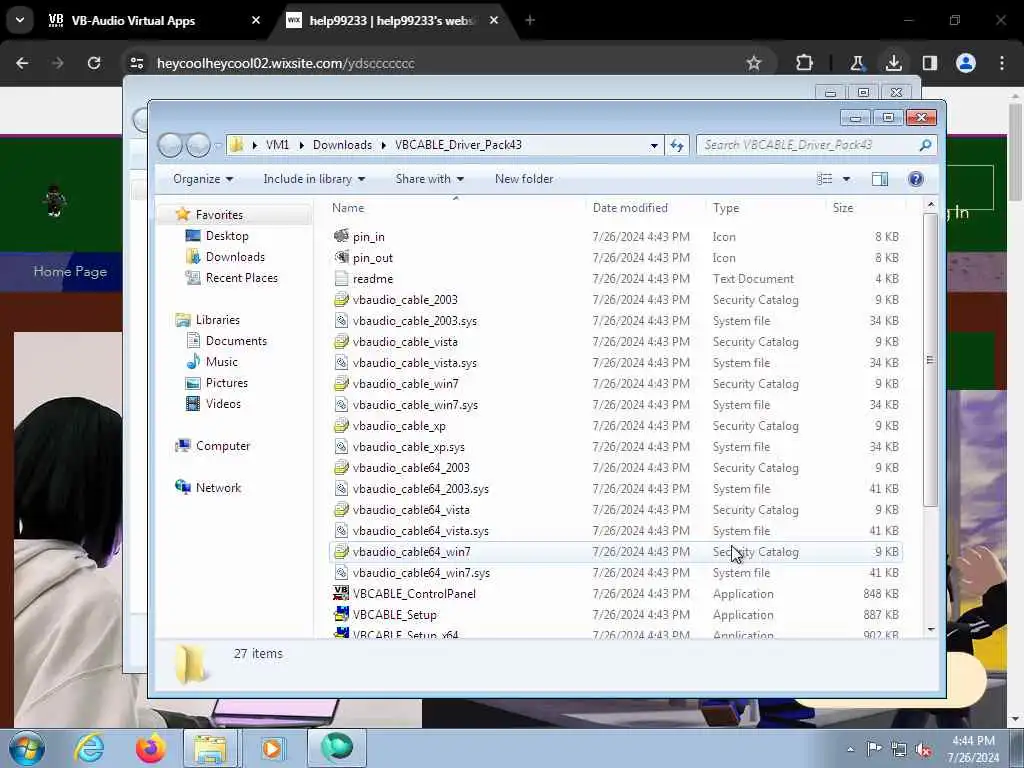Open the view options dropdown arrow

click(846, 179)
